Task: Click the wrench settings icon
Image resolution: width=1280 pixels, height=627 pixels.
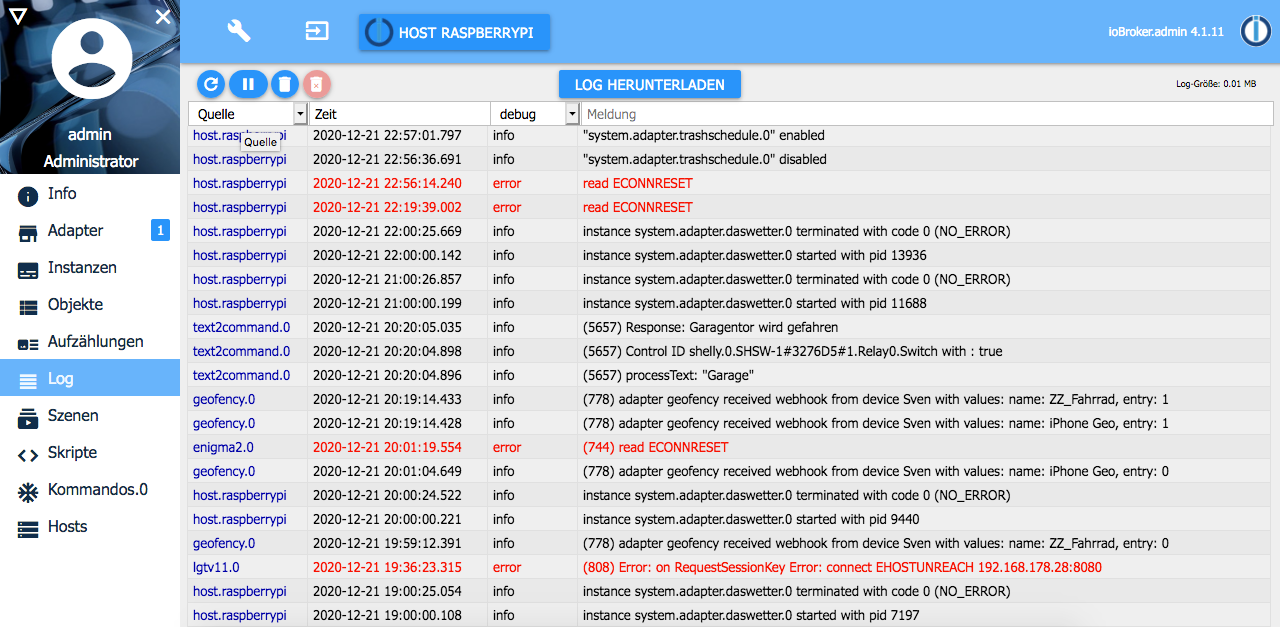Action: click(239, 31)
